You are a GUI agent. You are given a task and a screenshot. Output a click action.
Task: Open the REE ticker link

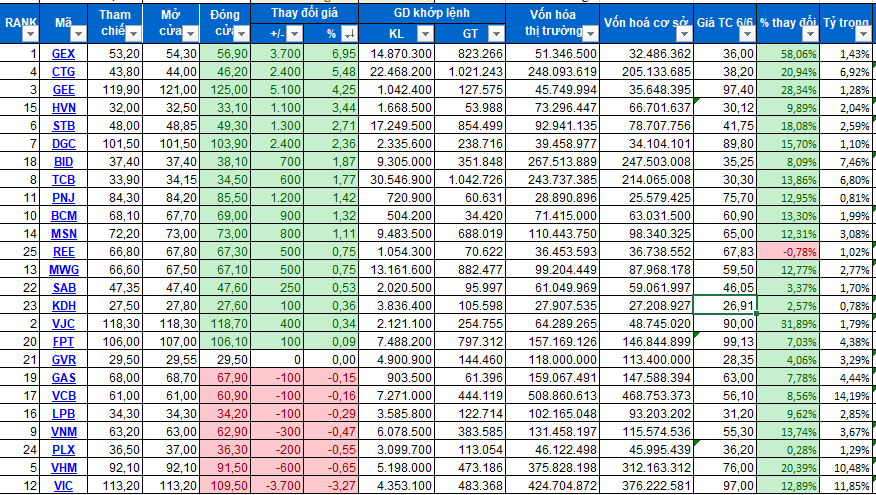coord(63,252)
